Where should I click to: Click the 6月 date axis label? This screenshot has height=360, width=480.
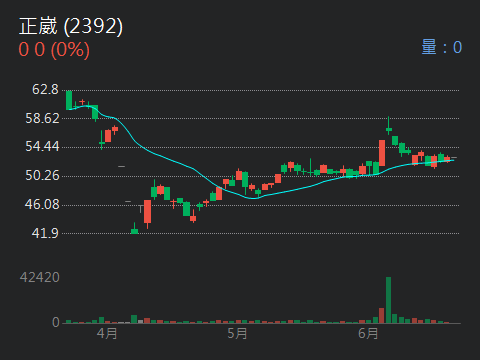(368, 333)
